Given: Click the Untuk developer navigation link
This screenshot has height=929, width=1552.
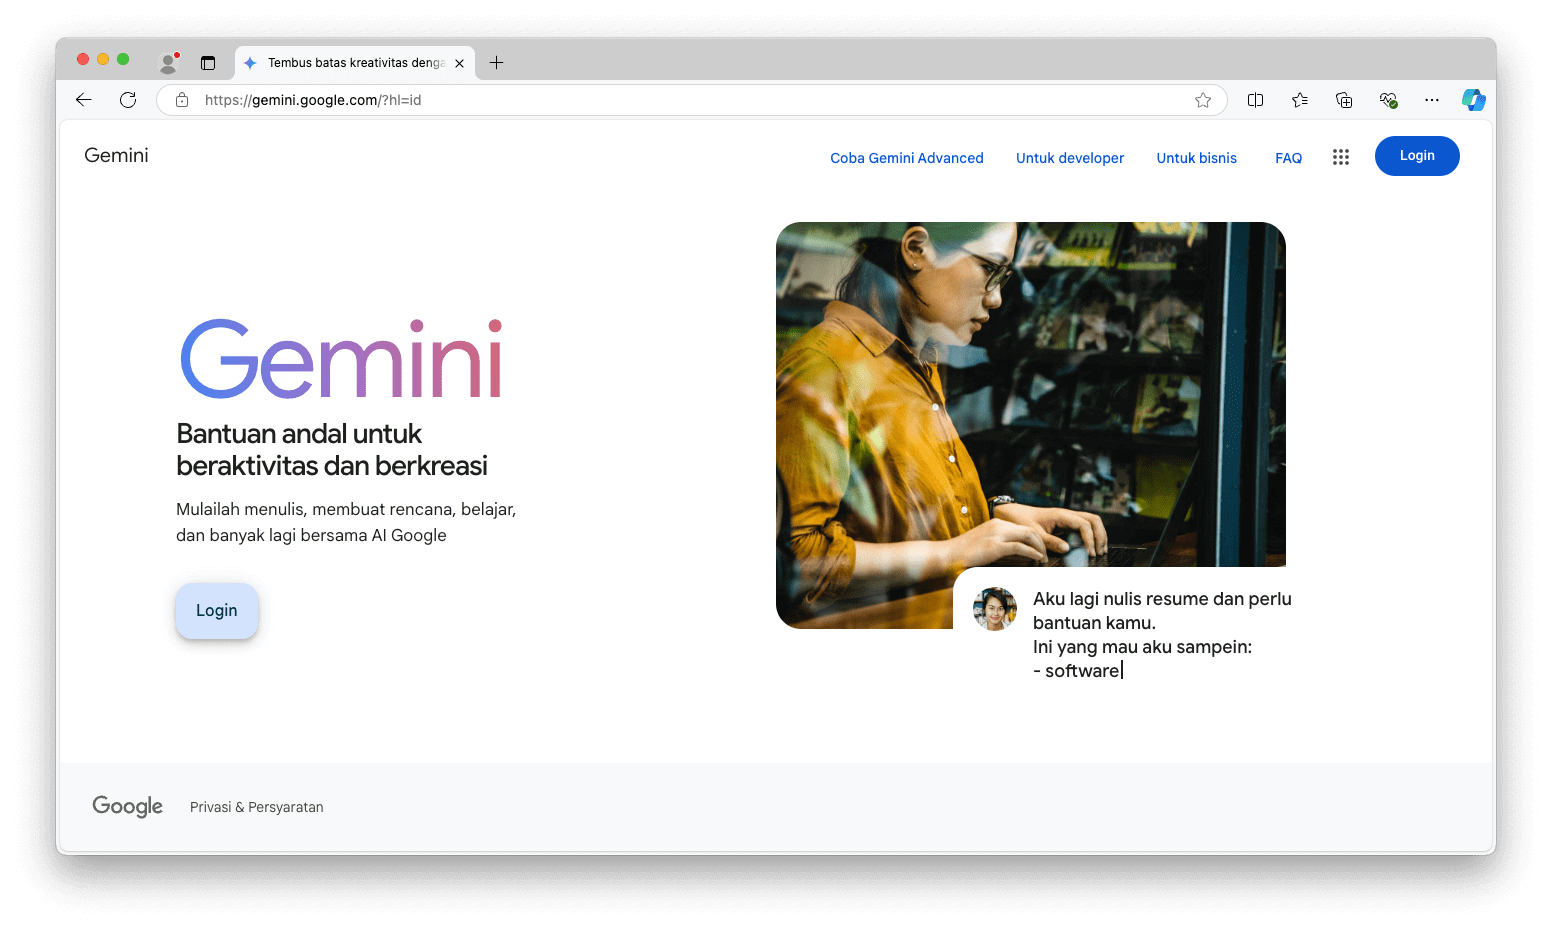Looking at the screenshot, I should (x=1069, y=157).
